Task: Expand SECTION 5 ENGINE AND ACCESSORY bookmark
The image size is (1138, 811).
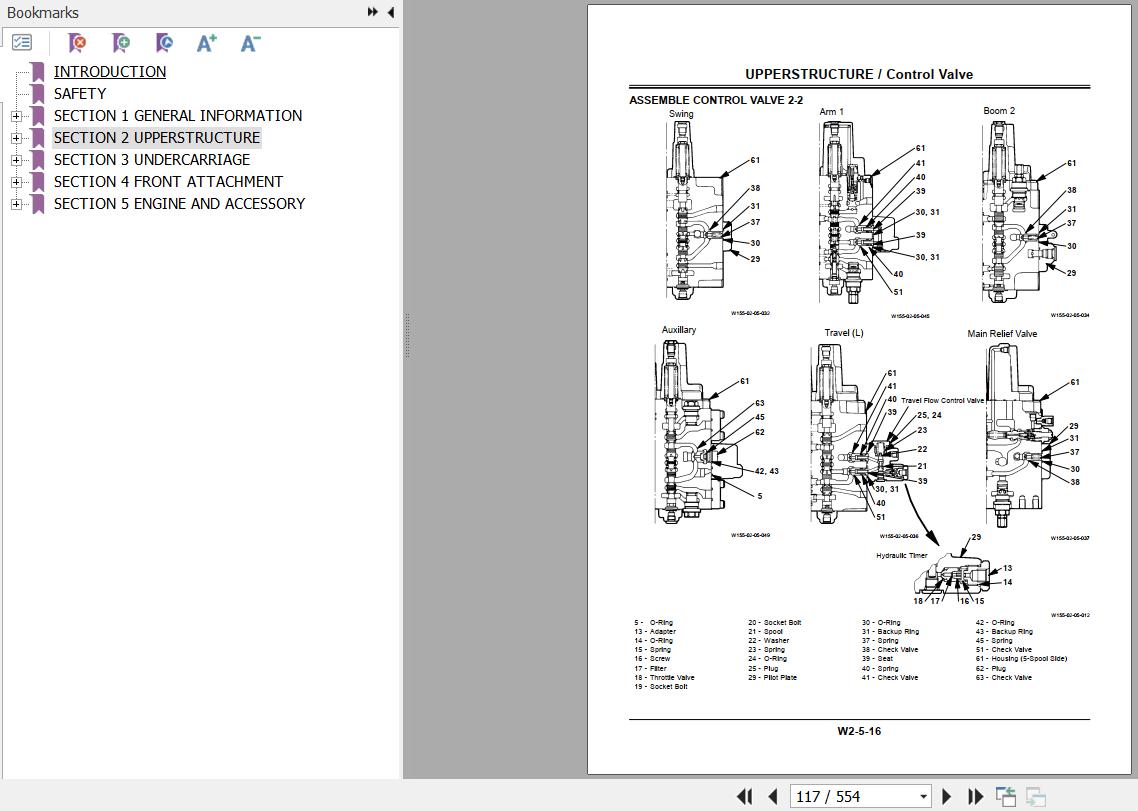Action: pos(16,204)
